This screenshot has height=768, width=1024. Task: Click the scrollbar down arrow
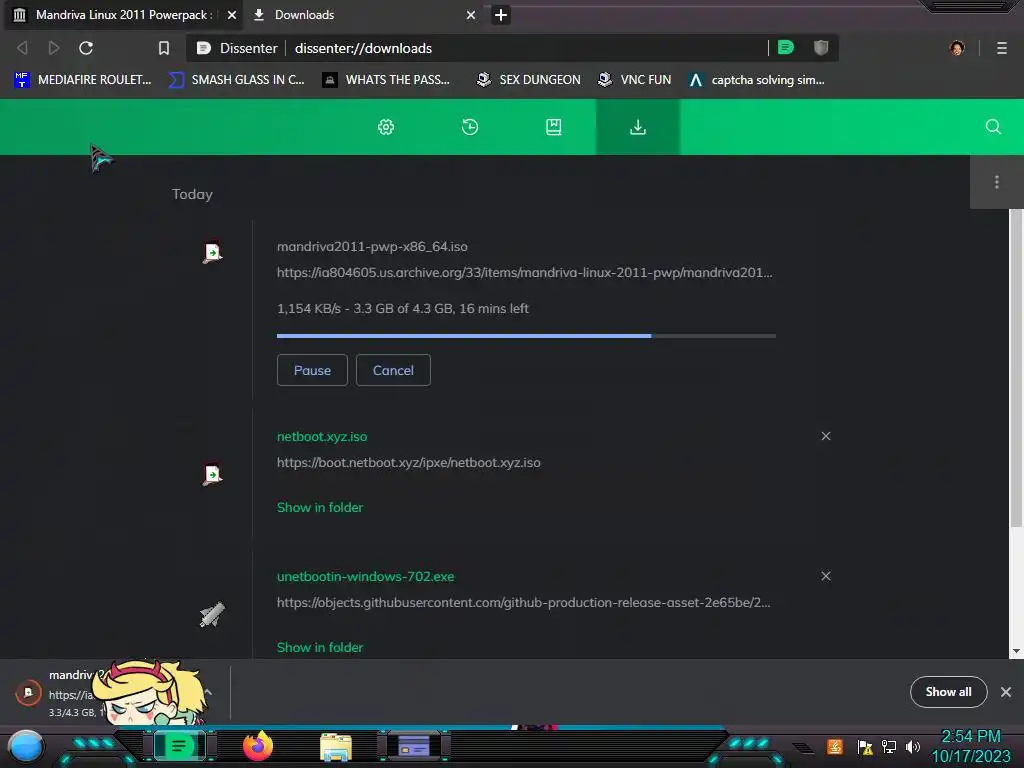click(x=1016, y=651)
